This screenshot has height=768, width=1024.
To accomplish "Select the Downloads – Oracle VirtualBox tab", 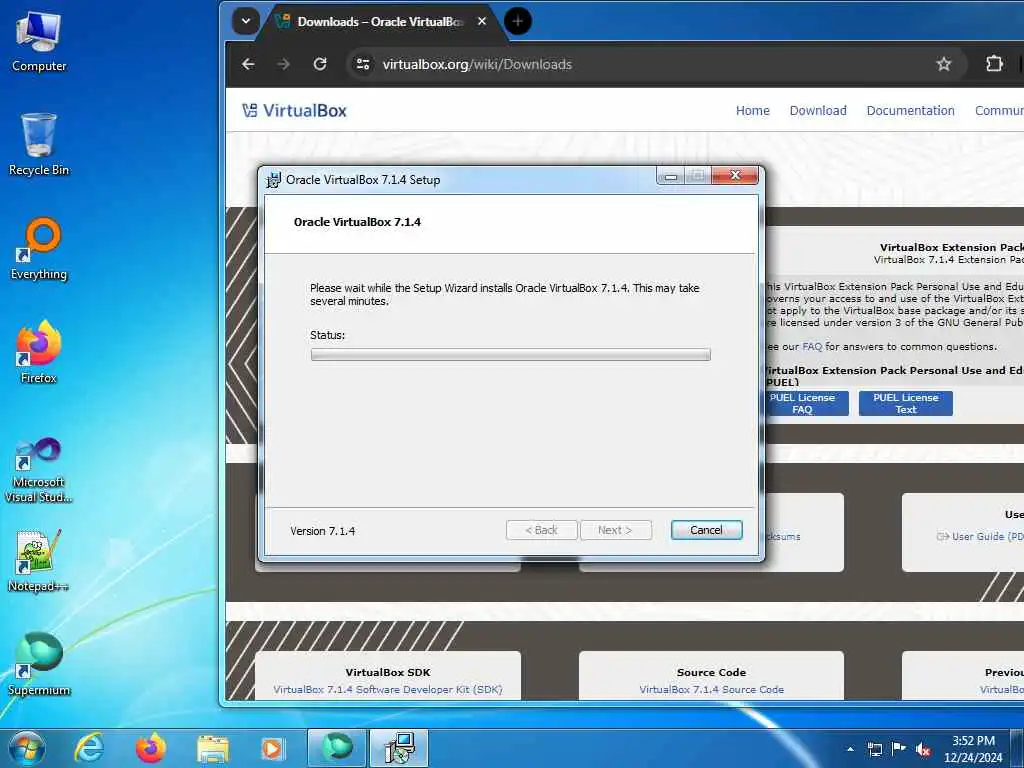I will tap(382, 22).
